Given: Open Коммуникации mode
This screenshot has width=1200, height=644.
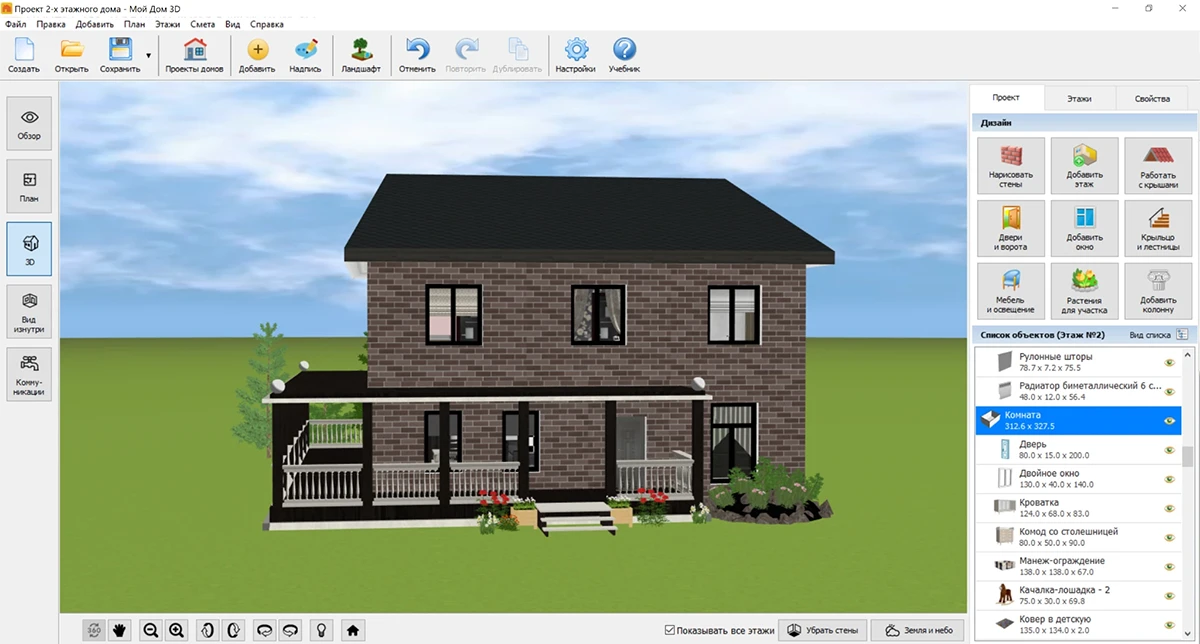Looking at the screenshot, I should point(29,374).
